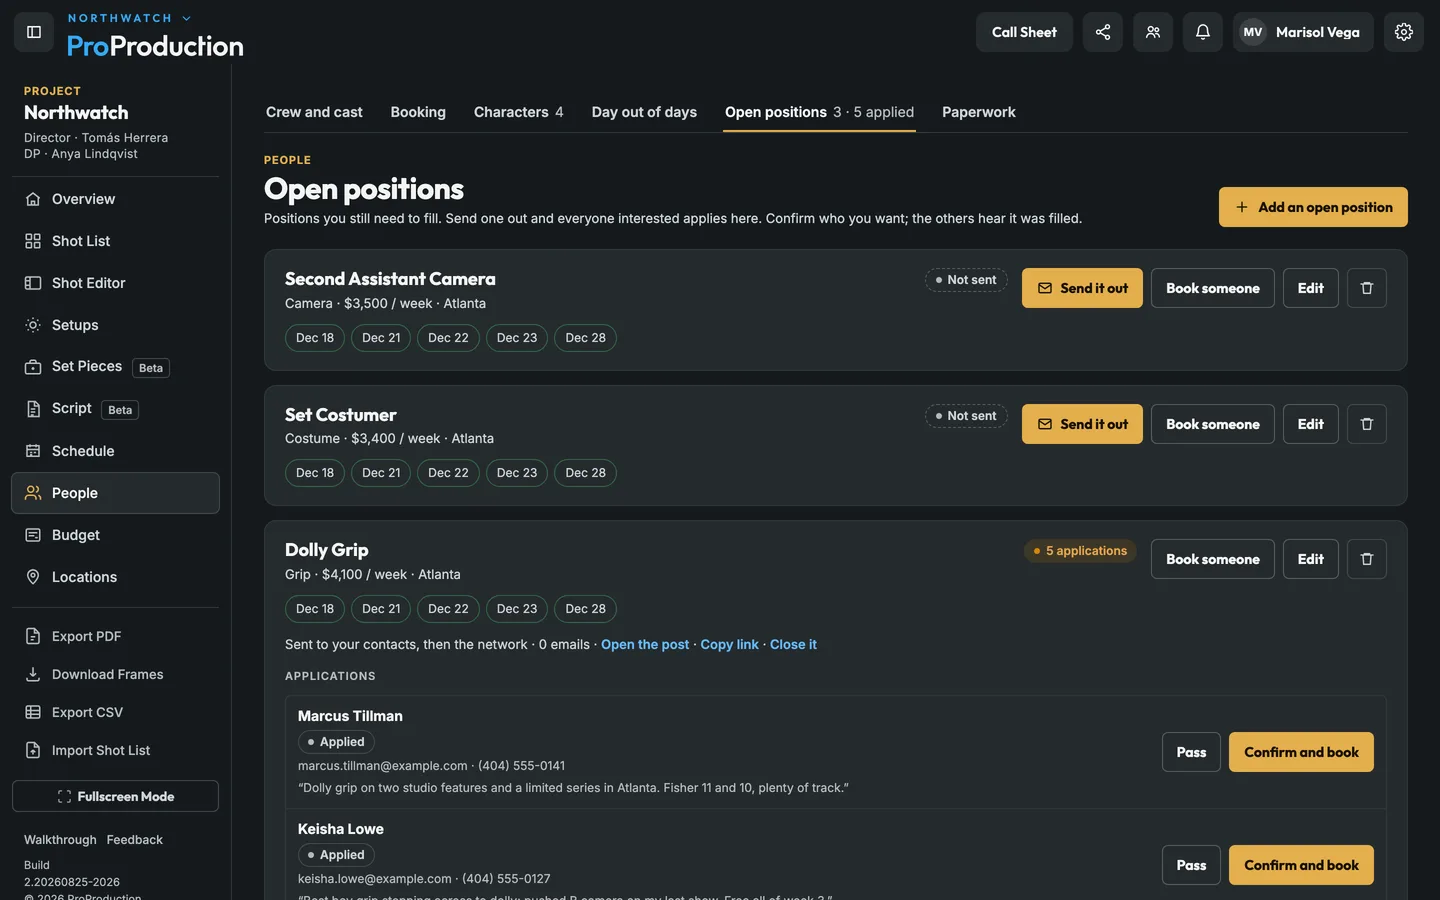The height and width of the screenshot is (900, 1440).
Task: Open Locations from sidebar
Action: coord(115,577)
